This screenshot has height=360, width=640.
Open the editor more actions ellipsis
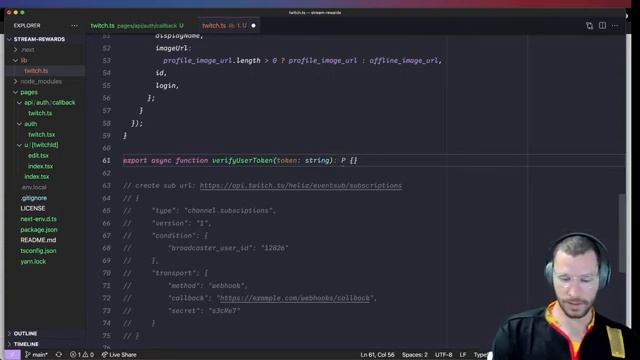click(615, 25)
